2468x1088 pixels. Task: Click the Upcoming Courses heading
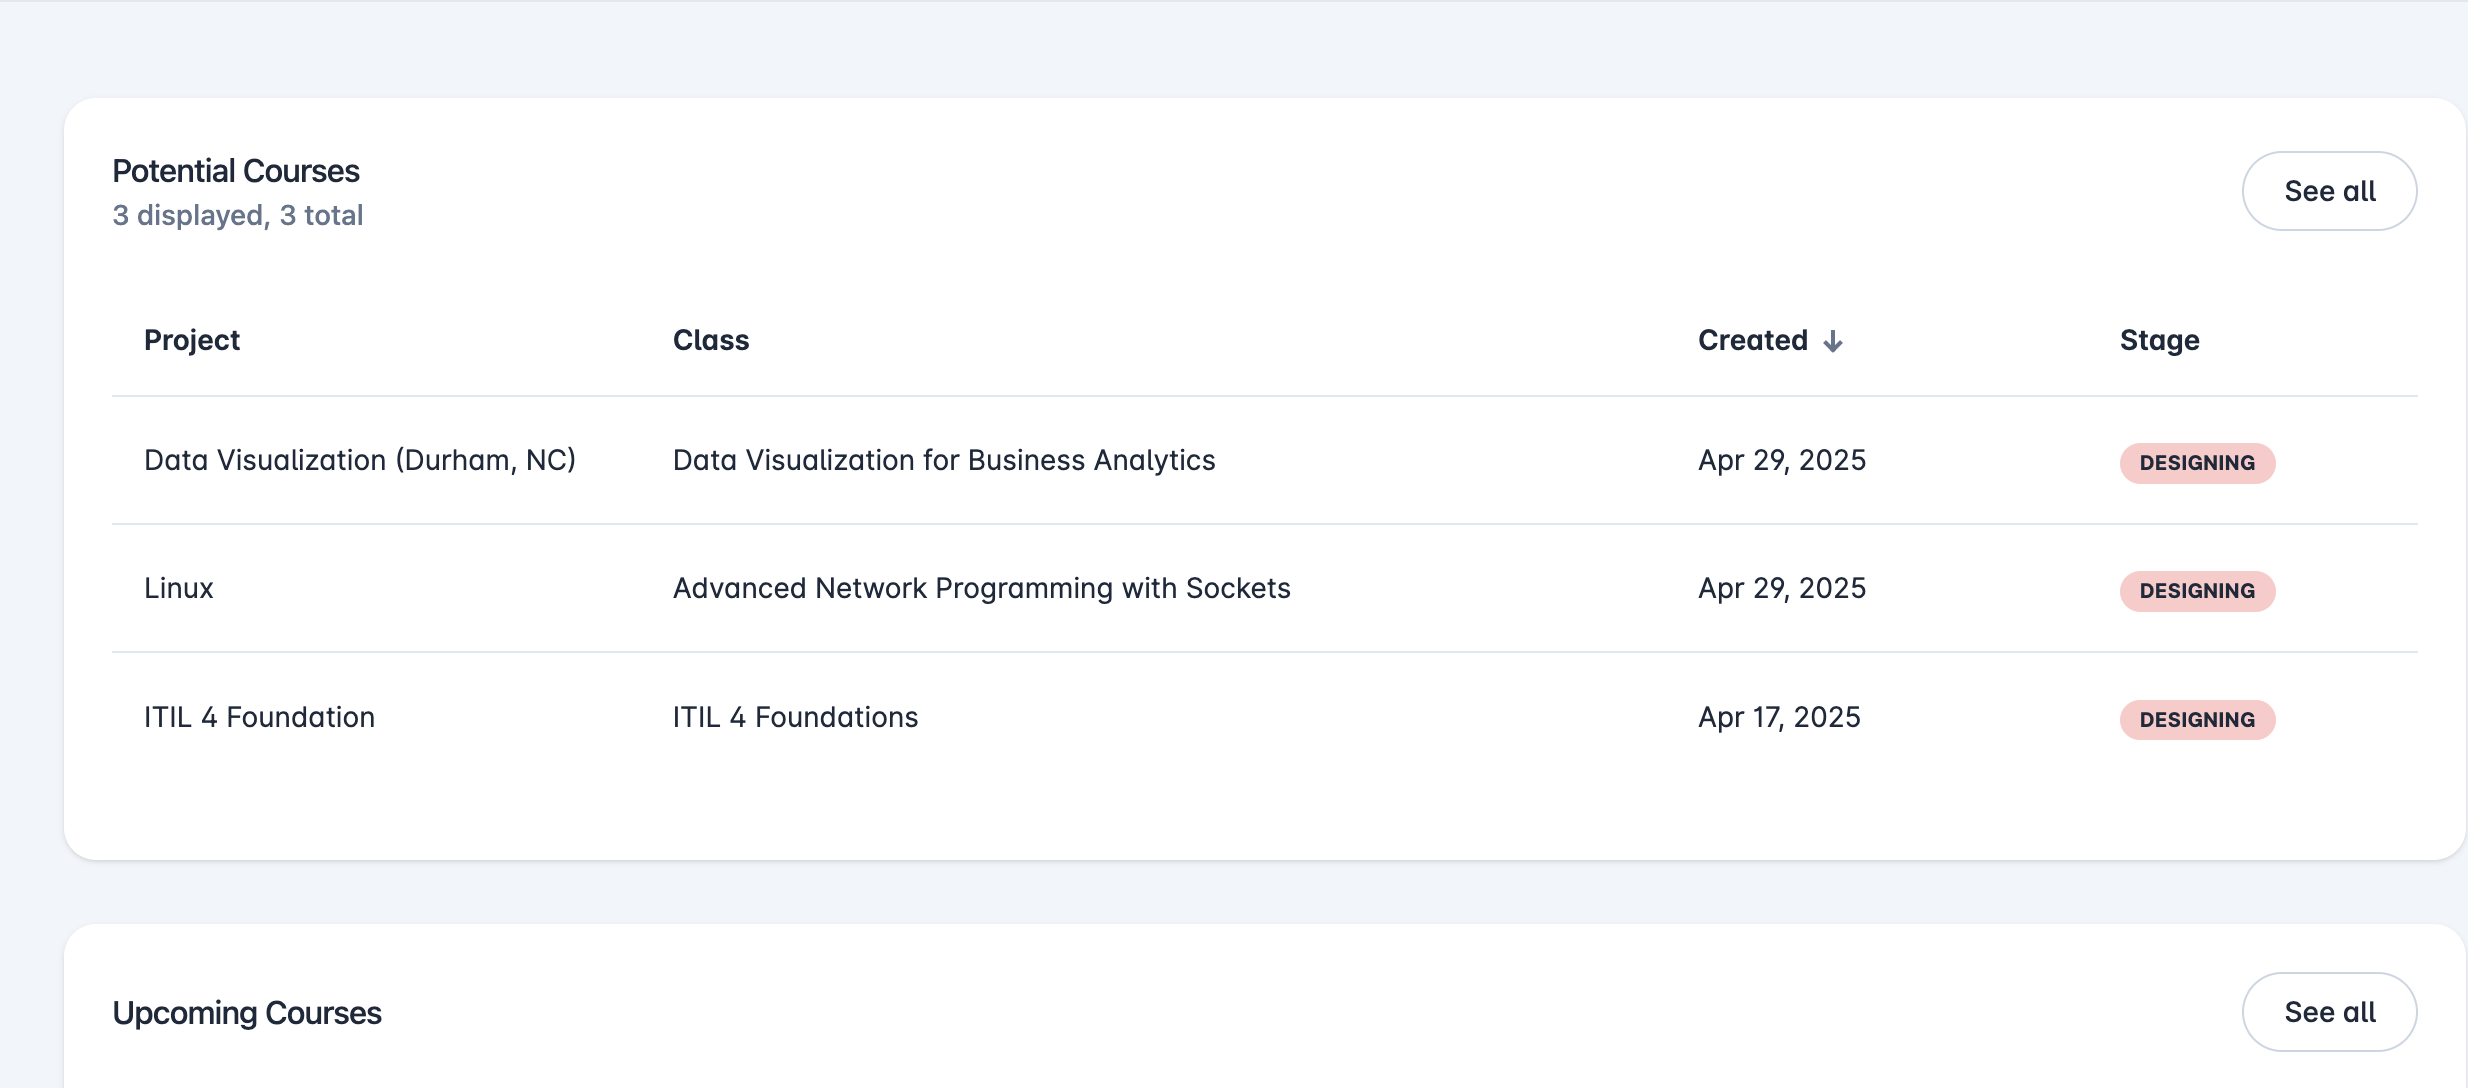[x=247, y=1013]
